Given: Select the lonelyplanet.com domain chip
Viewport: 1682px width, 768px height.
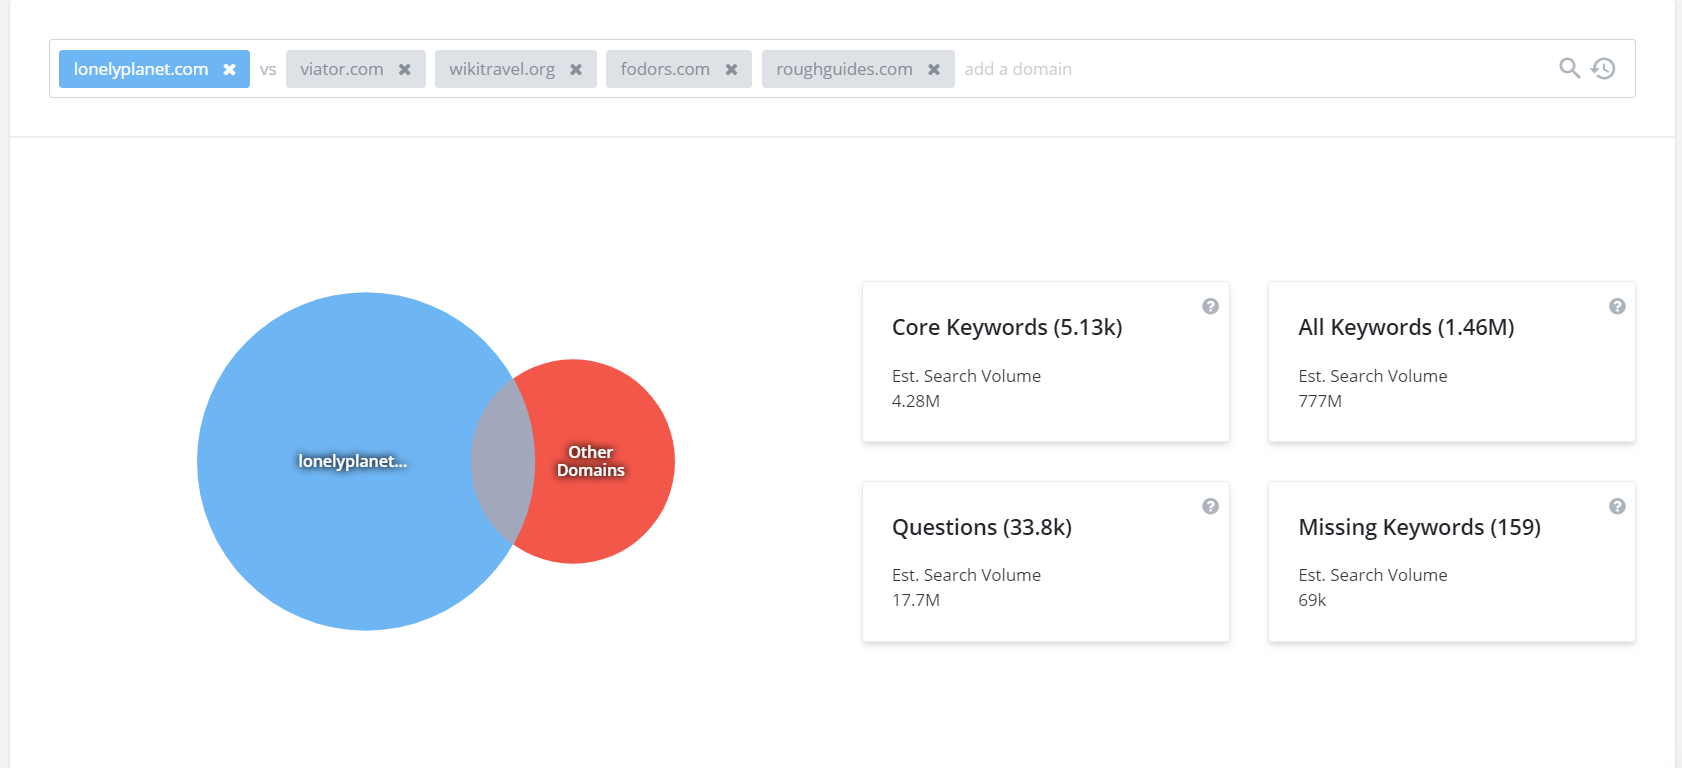Looking at the screenshot, I should pos(141,69).
